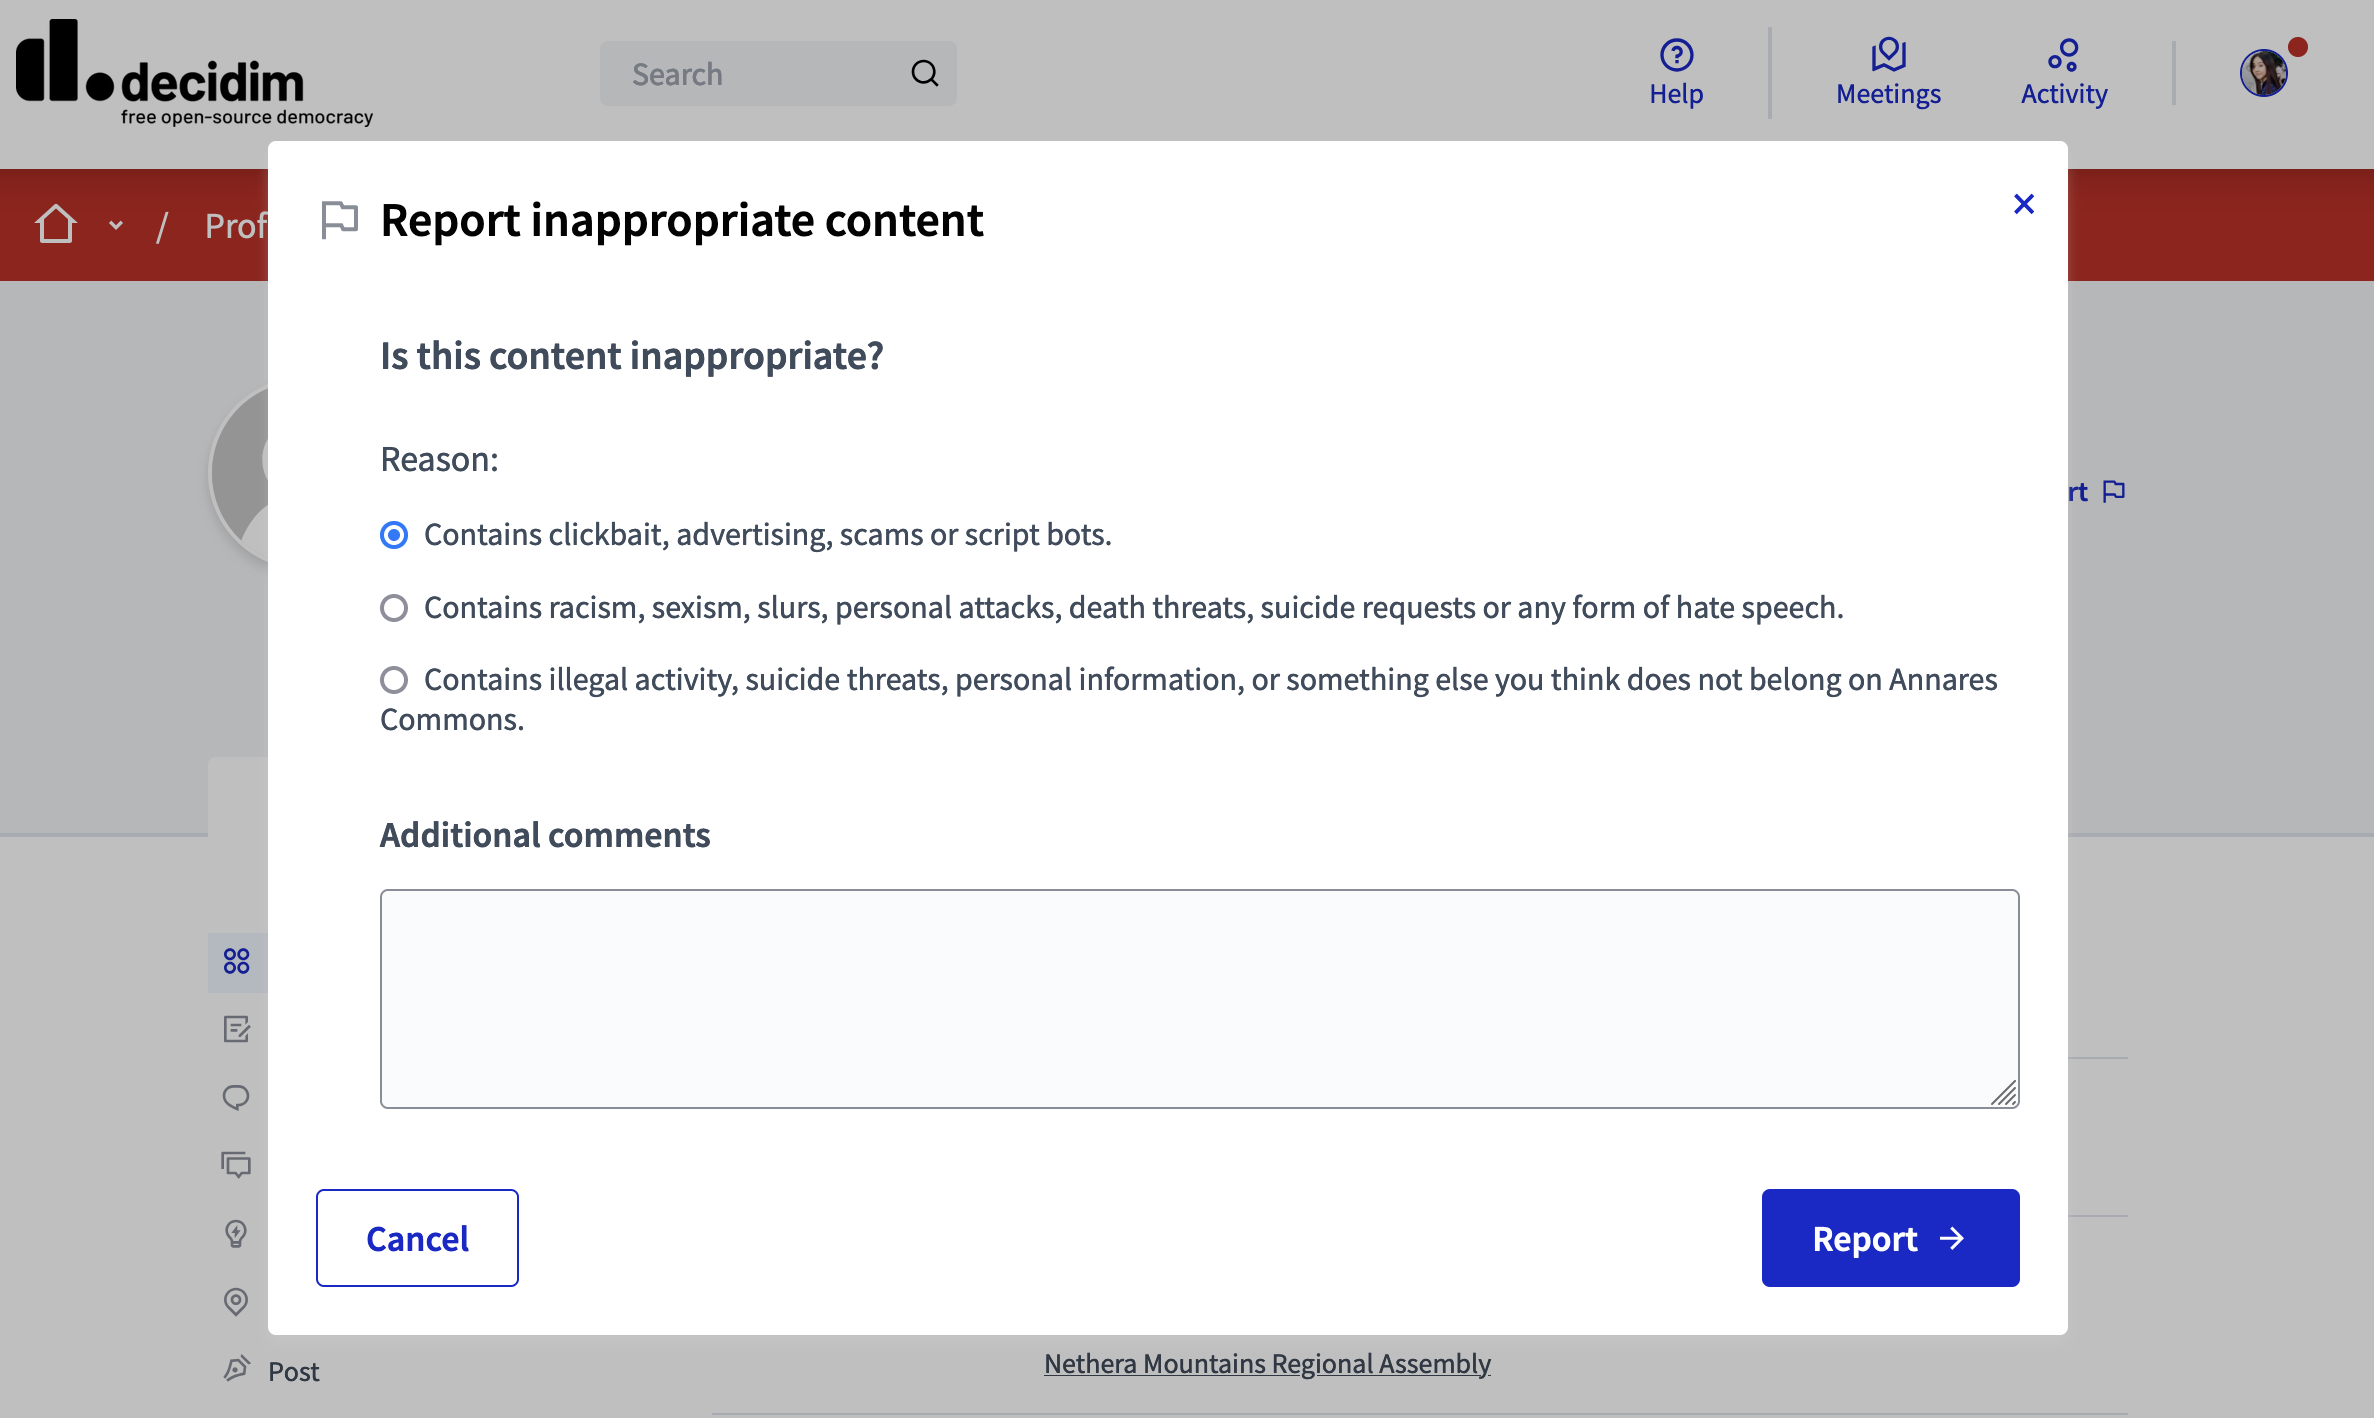Click the lightbulb ideas icon in the sidebar
Image resolution: width=2374 pixels, height=1418 pixels.
click(236, 1233)
